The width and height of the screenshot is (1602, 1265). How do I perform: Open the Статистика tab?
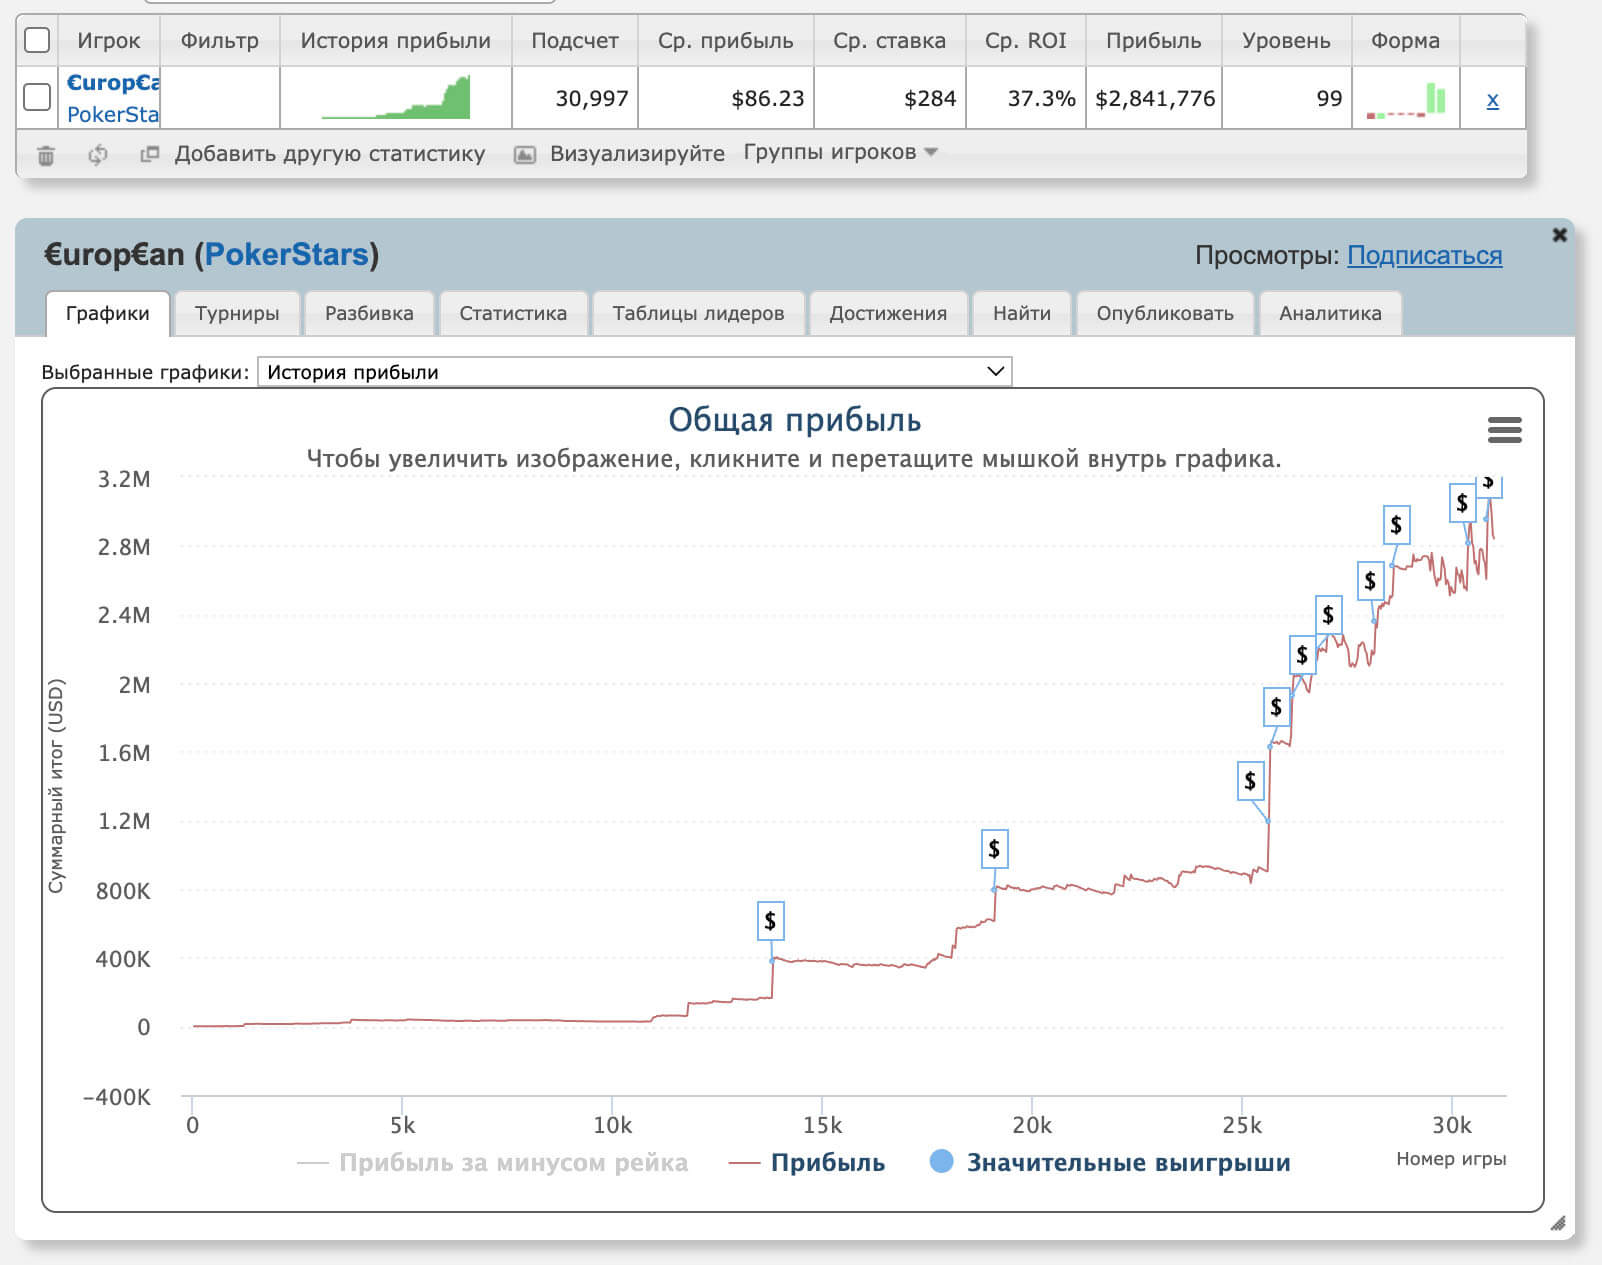(x=512, y=313)
